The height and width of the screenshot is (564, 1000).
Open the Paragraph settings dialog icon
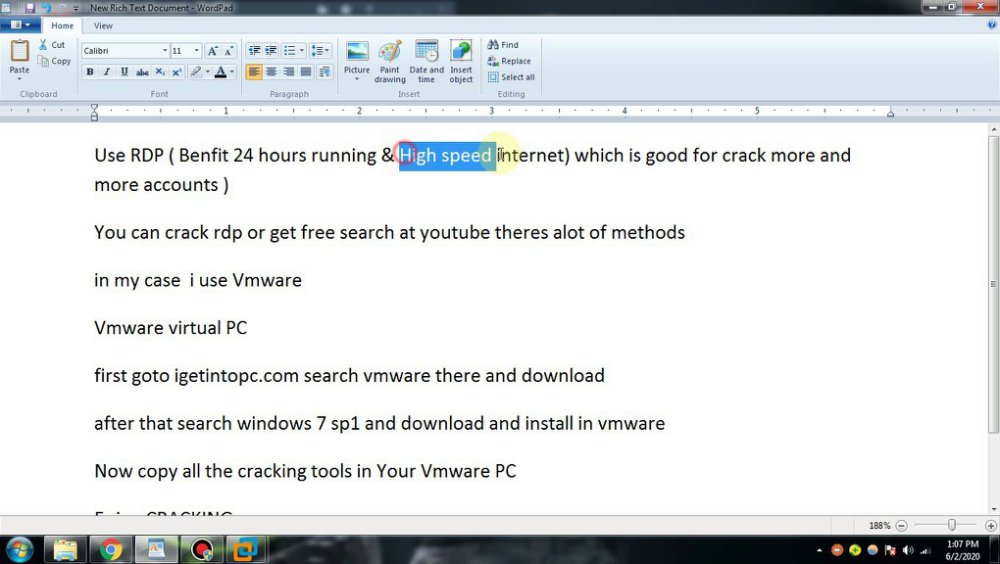[325, 71]
